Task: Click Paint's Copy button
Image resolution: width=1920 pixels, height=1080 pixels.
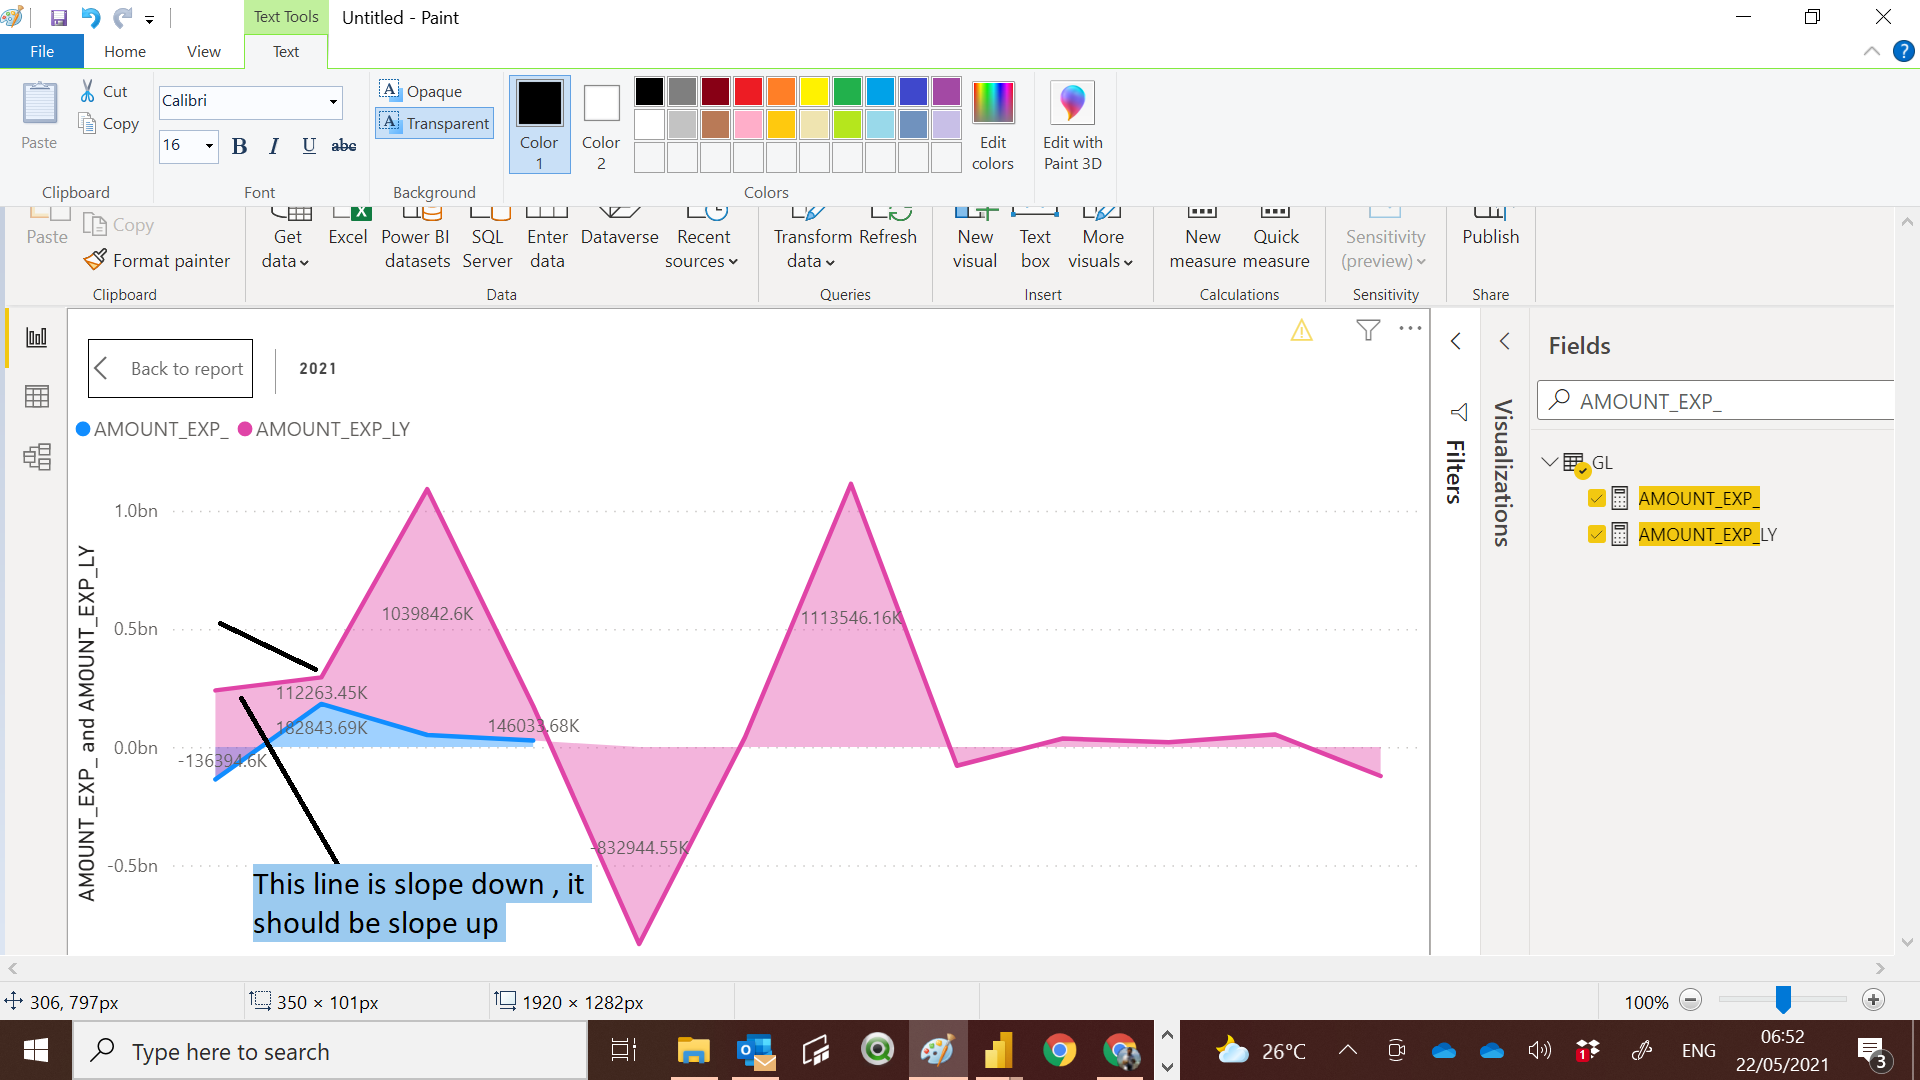Action: point(108,123)
